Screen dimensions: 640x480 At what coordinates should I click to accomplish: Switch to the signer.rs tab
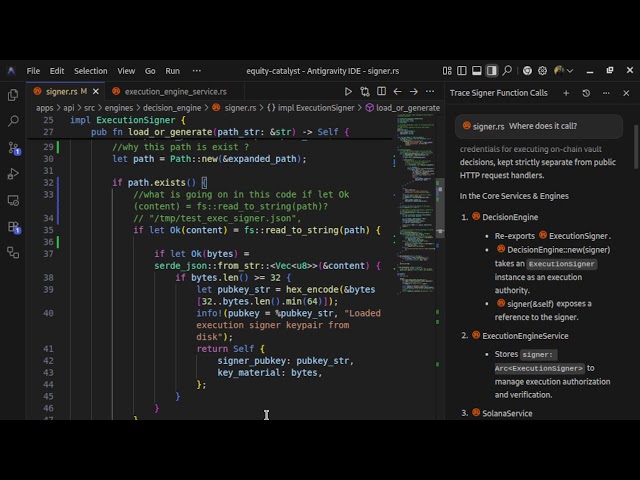click(x=65, y=91)
